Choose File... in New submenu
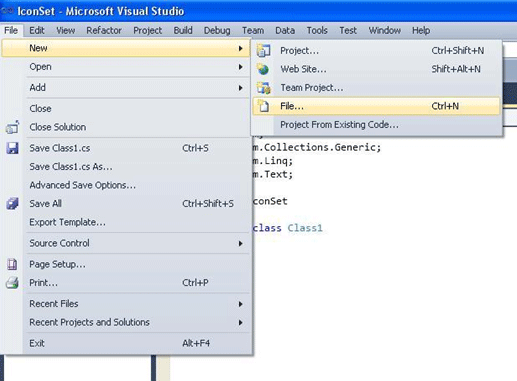This screenshot has width=517, height=381. point(377,106)
